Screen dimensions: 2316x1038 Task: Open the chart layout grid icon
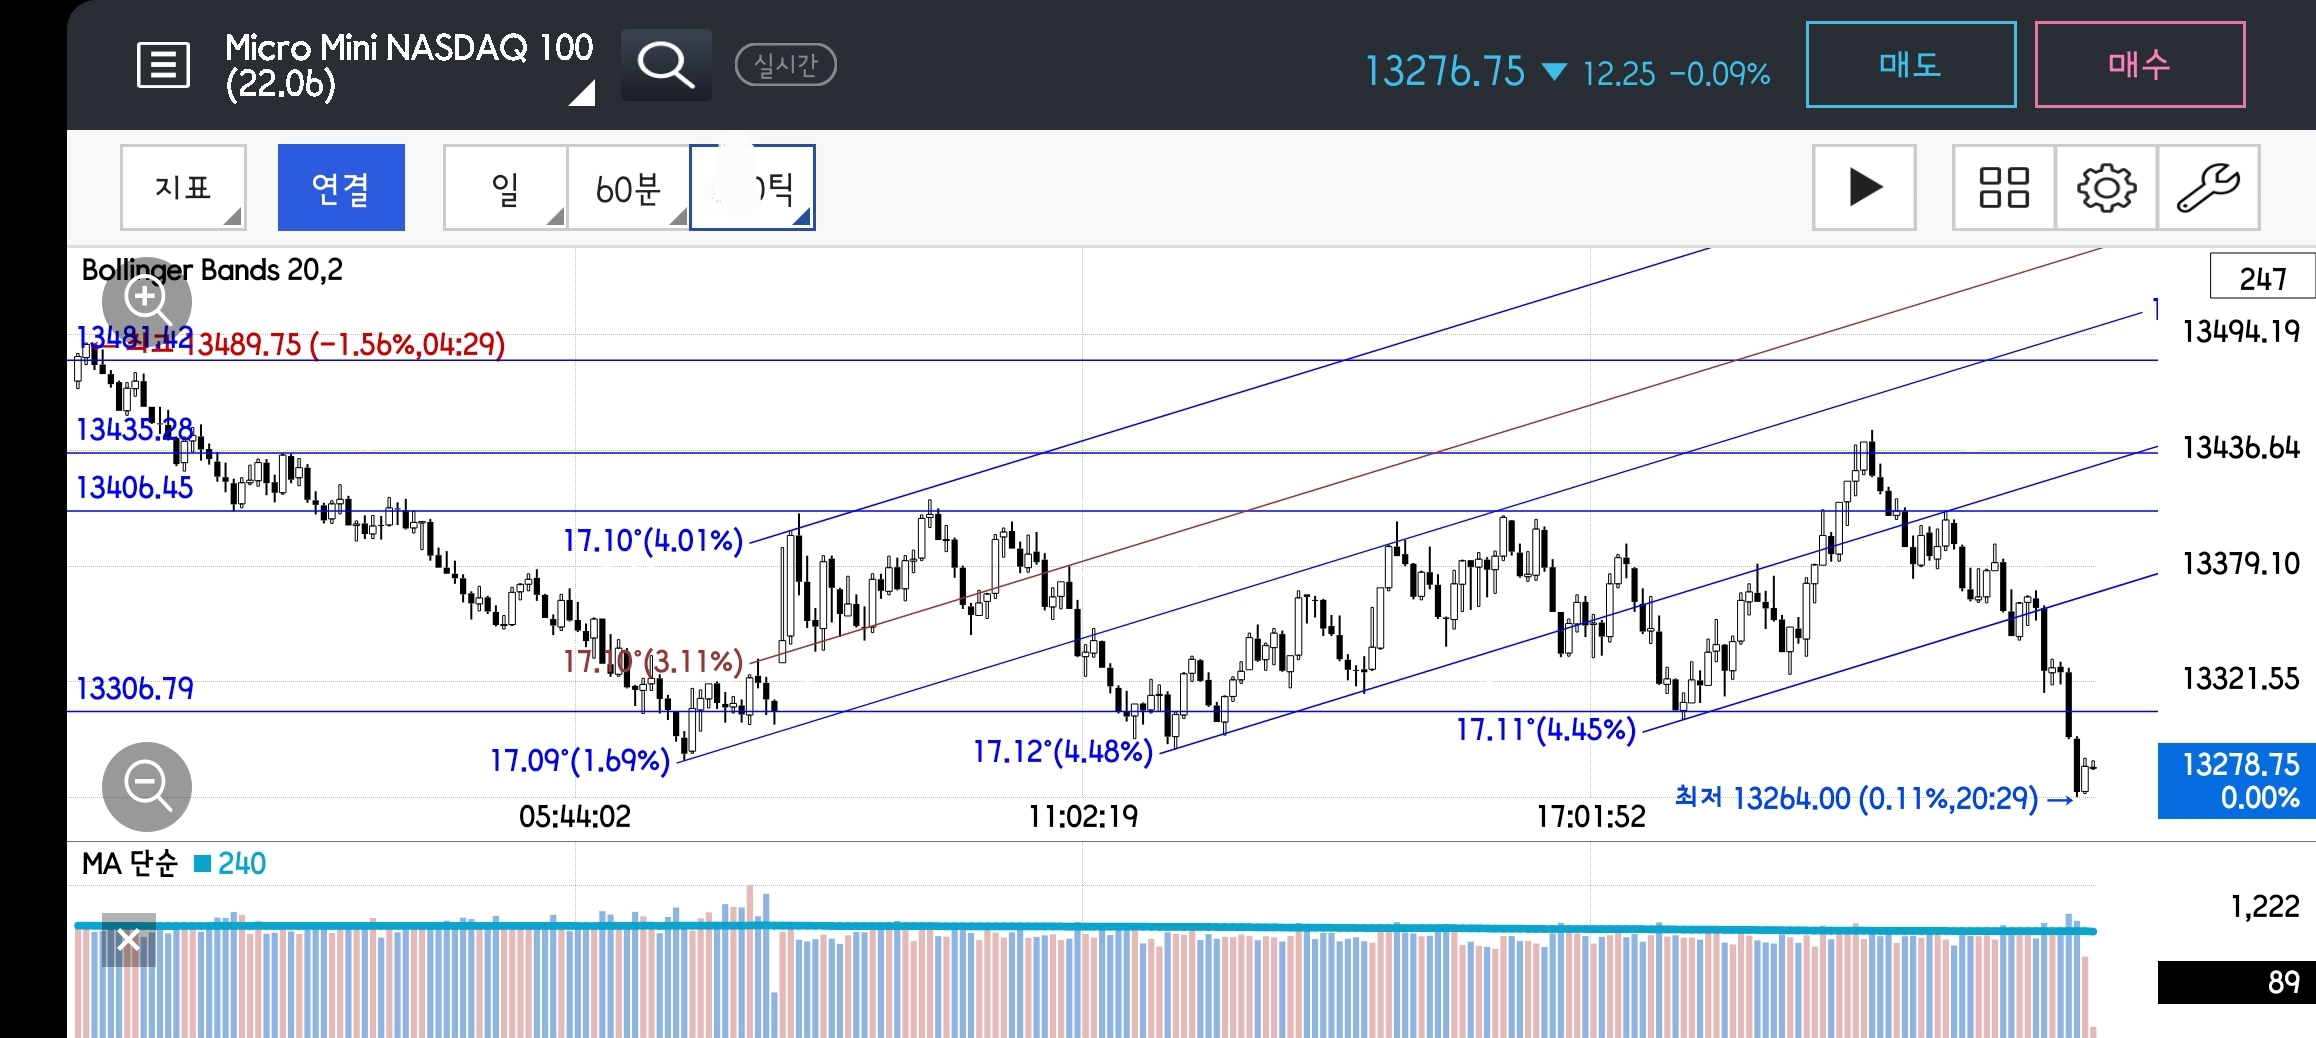(x=2004, y=187)
